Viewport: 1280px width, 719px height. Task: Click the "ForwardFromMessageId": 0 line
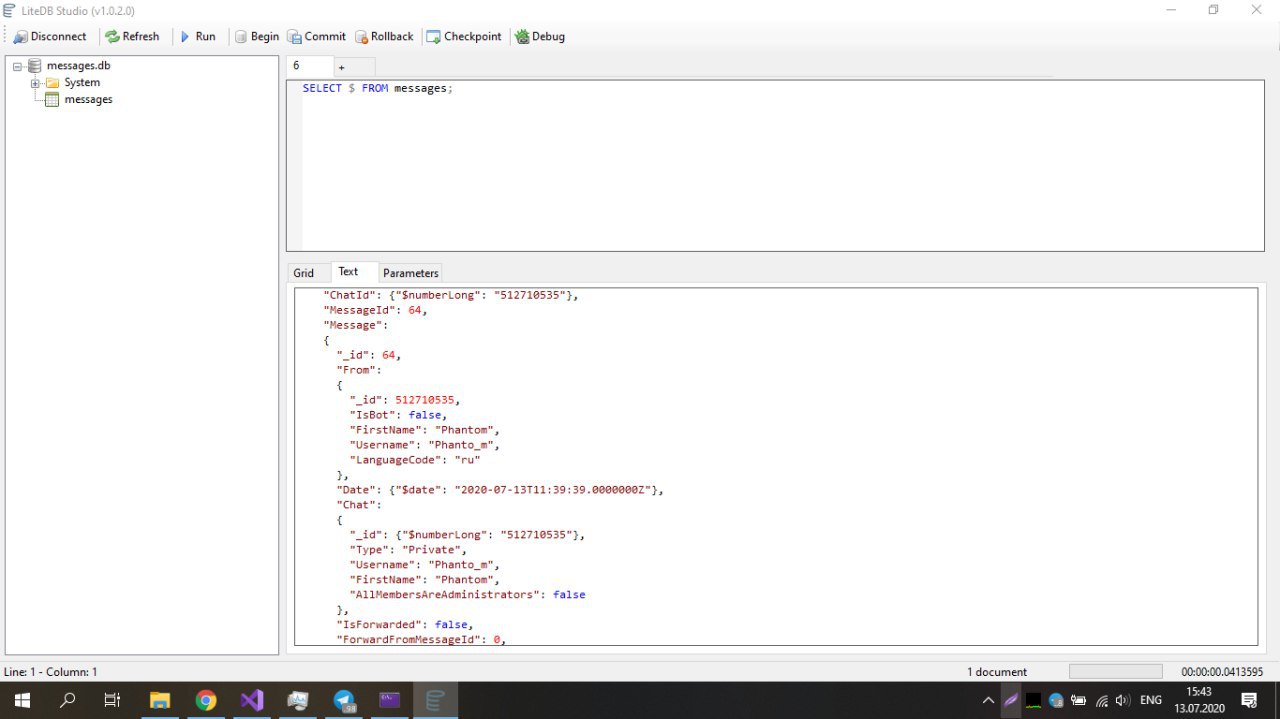click(421, 639)
